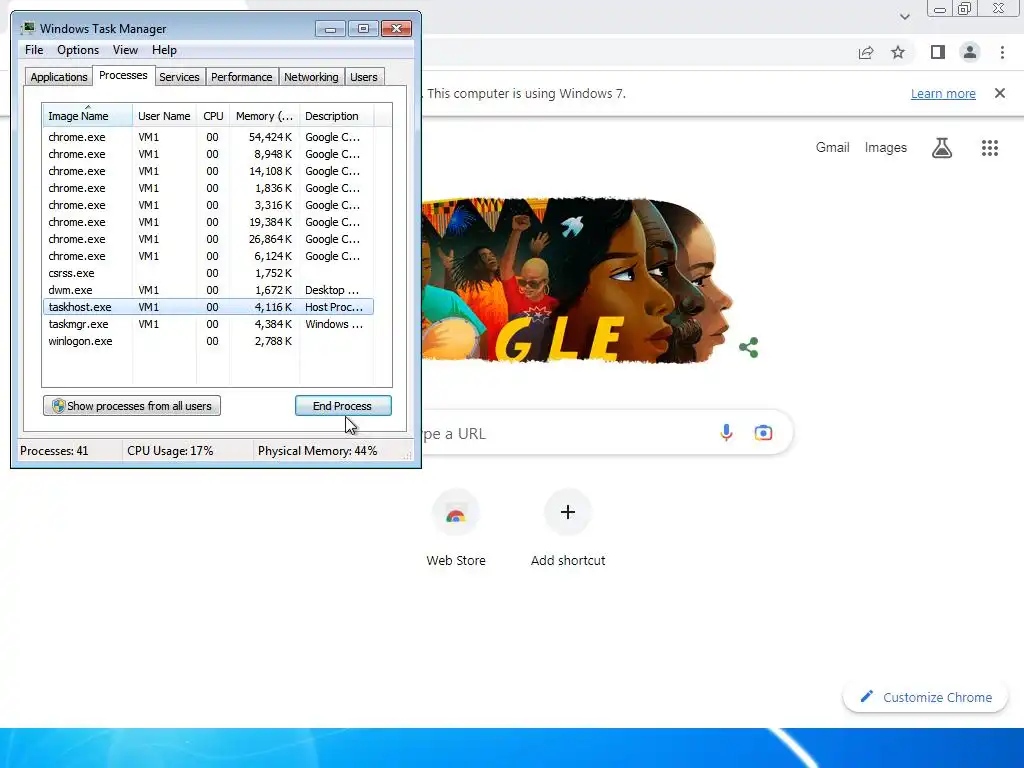Viewport: 1024px width, 768px height.
Task: Click Show processes from all users
Action: (x=132, y=406)
